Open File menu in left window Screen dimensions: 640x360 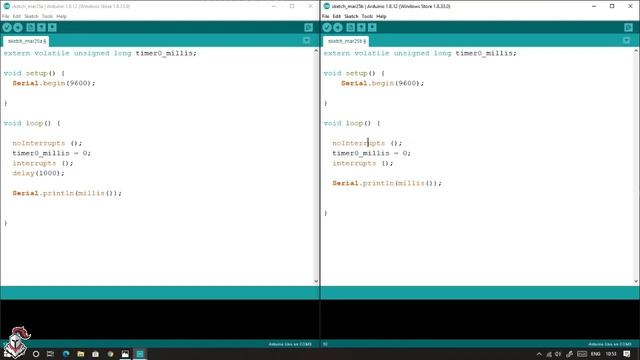[x=6, y=16]
